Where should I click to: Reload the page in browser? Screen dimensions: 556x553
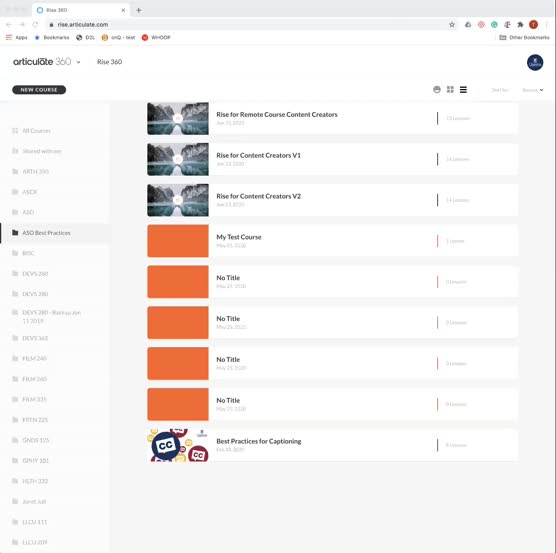35,24
